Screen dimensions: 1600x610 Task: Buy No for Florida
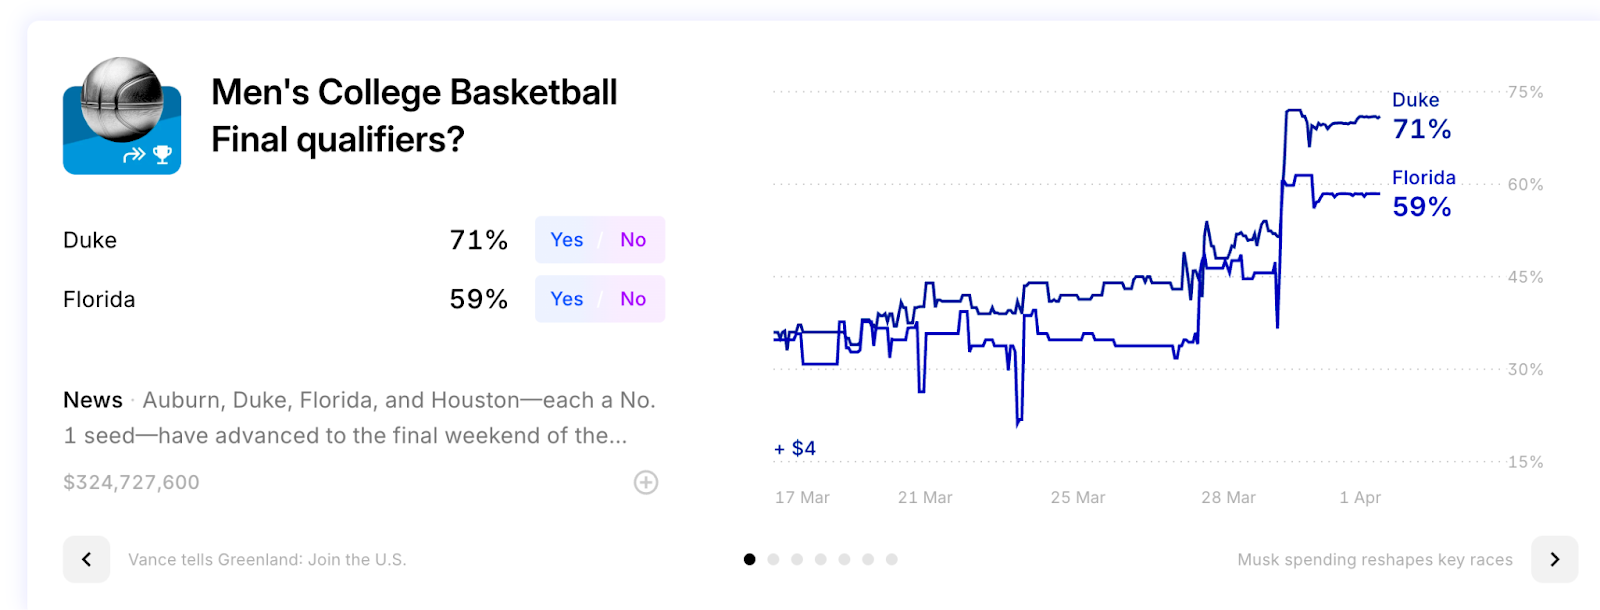pyautogui.click(x=633, y=299)
